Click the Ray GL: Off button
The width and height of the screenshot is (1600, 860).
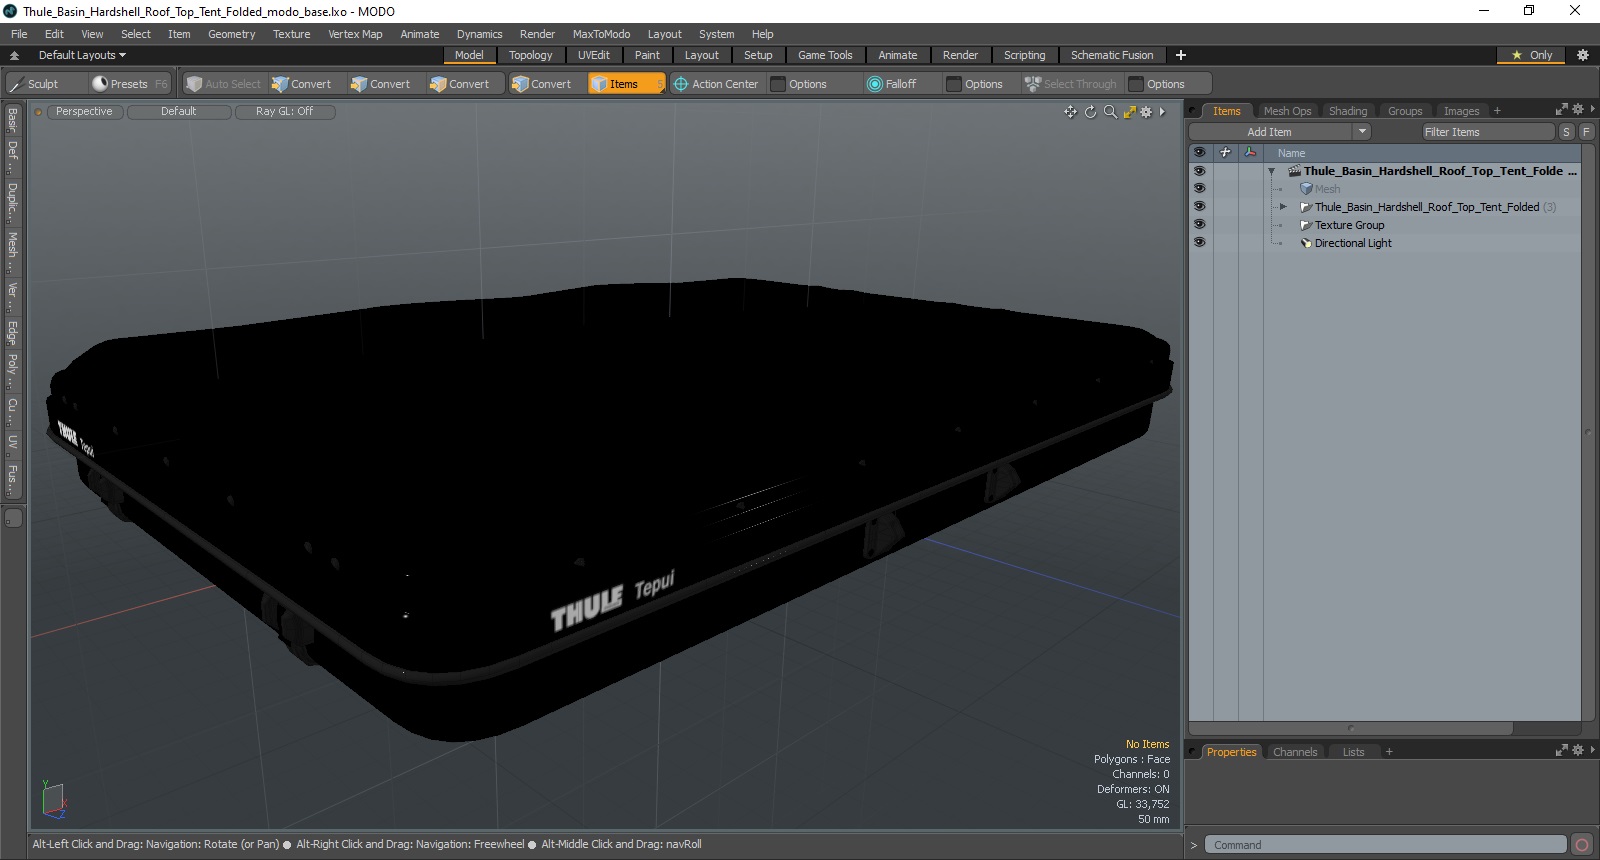coord(284,112)
